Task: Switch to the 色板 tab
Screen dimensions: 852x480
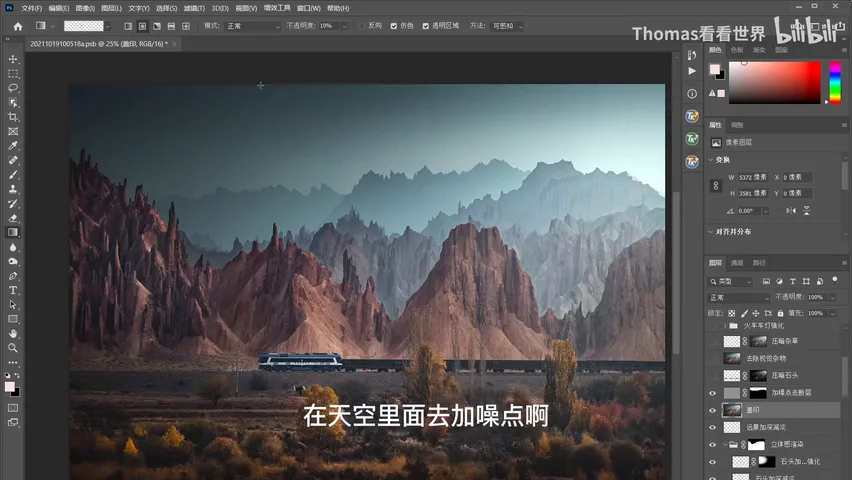Action: coord(737,50)
